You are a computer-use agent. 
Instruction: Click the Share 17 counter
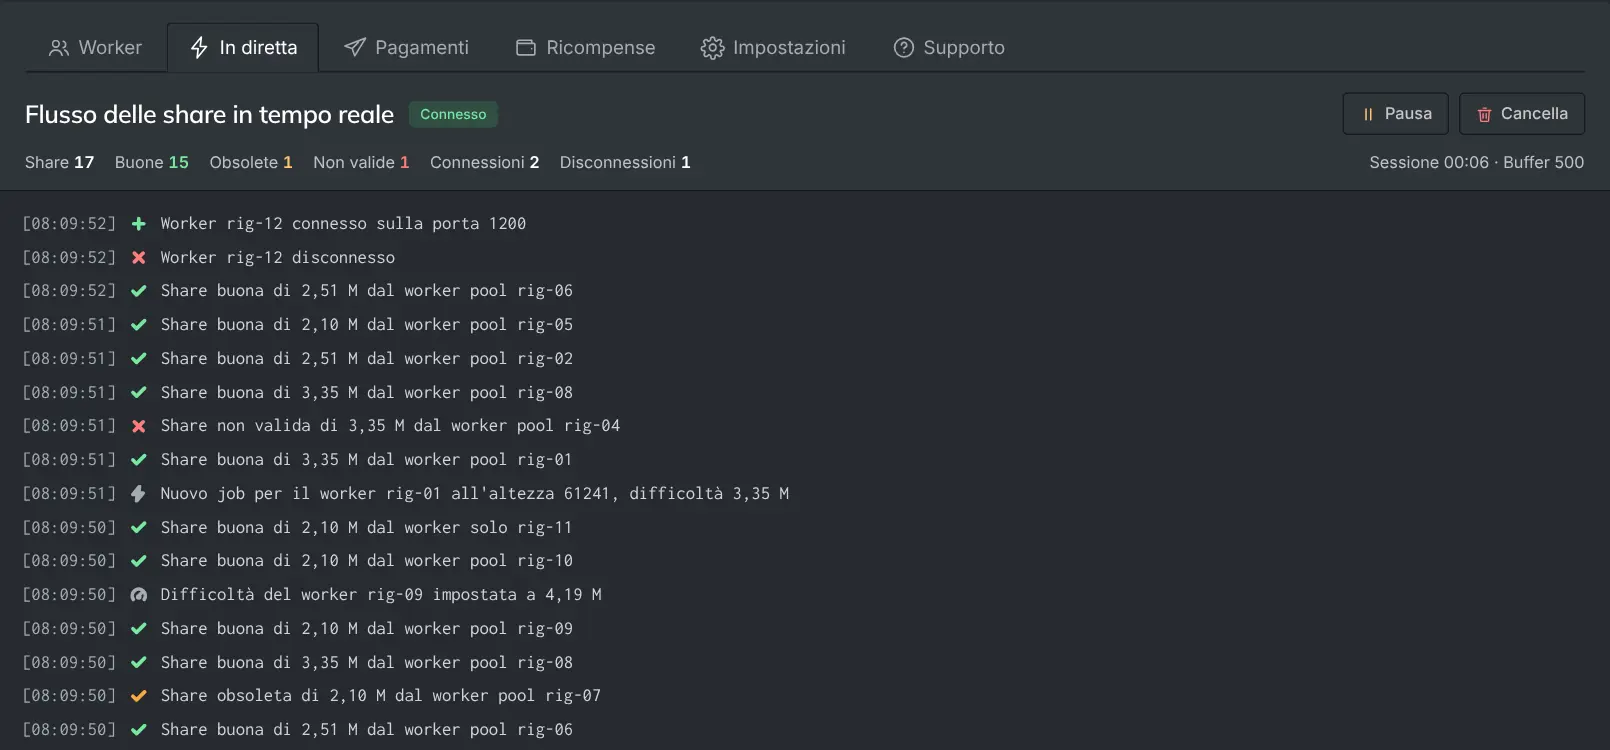coord(60,162)
